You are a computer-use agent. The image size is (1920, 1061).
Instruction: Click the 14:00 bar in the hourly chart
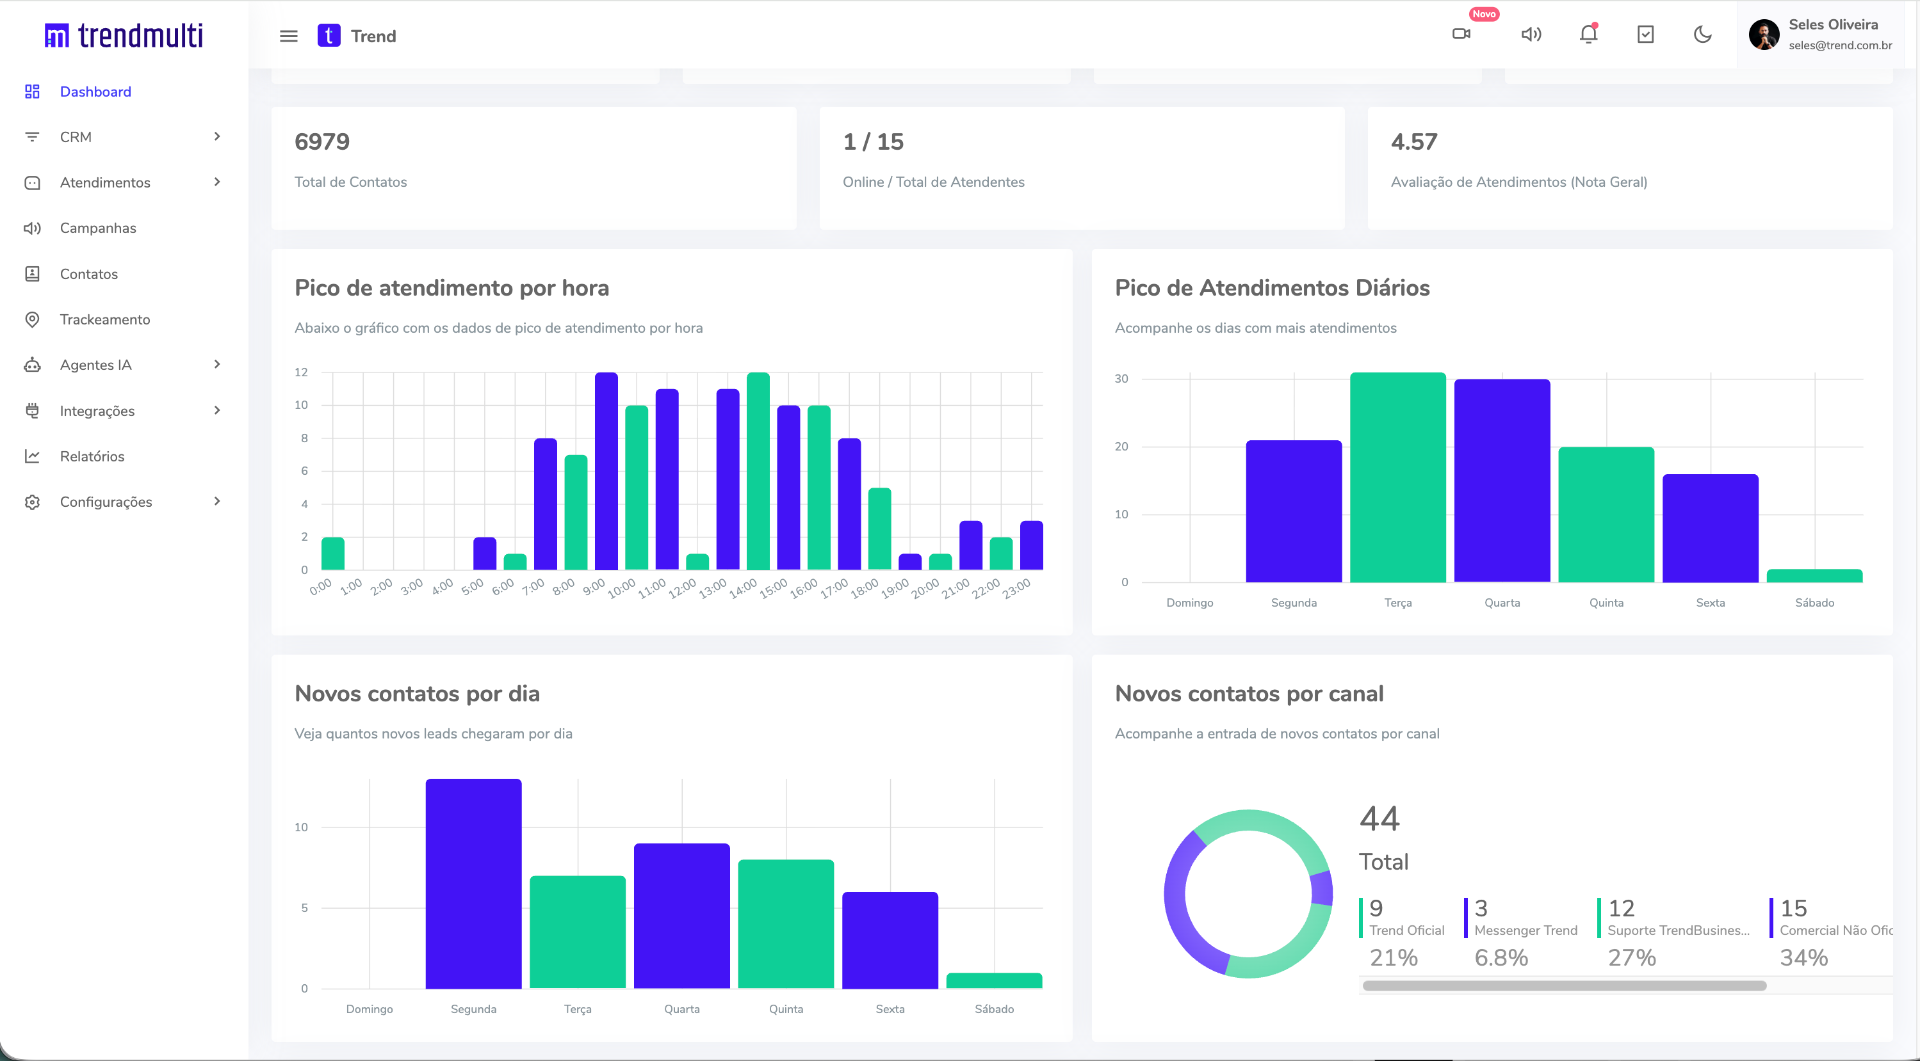758,471
